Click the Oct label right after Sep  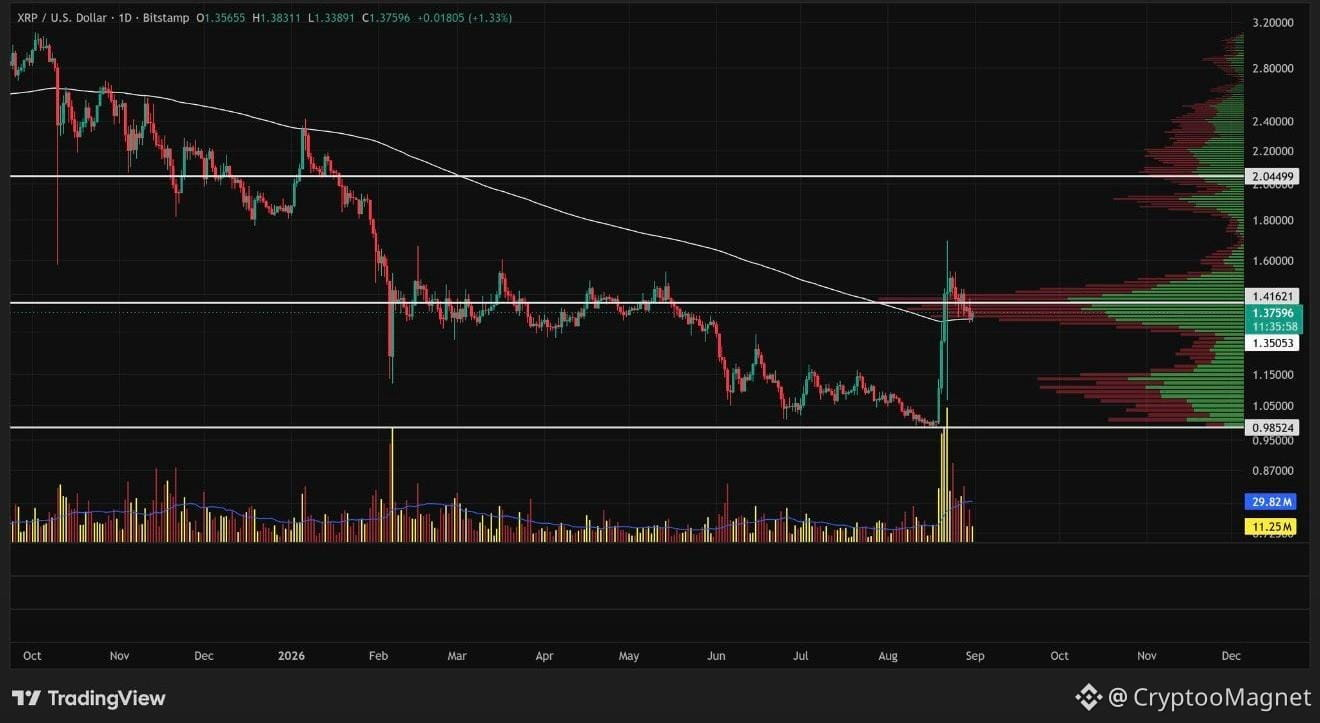[x=1059, y=656]
